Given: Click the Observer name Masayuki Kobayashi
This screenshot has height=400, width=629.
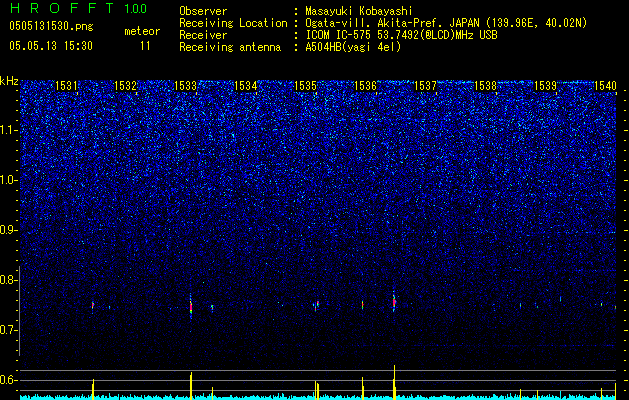Looking at the screenshot, I should [358, 11].
